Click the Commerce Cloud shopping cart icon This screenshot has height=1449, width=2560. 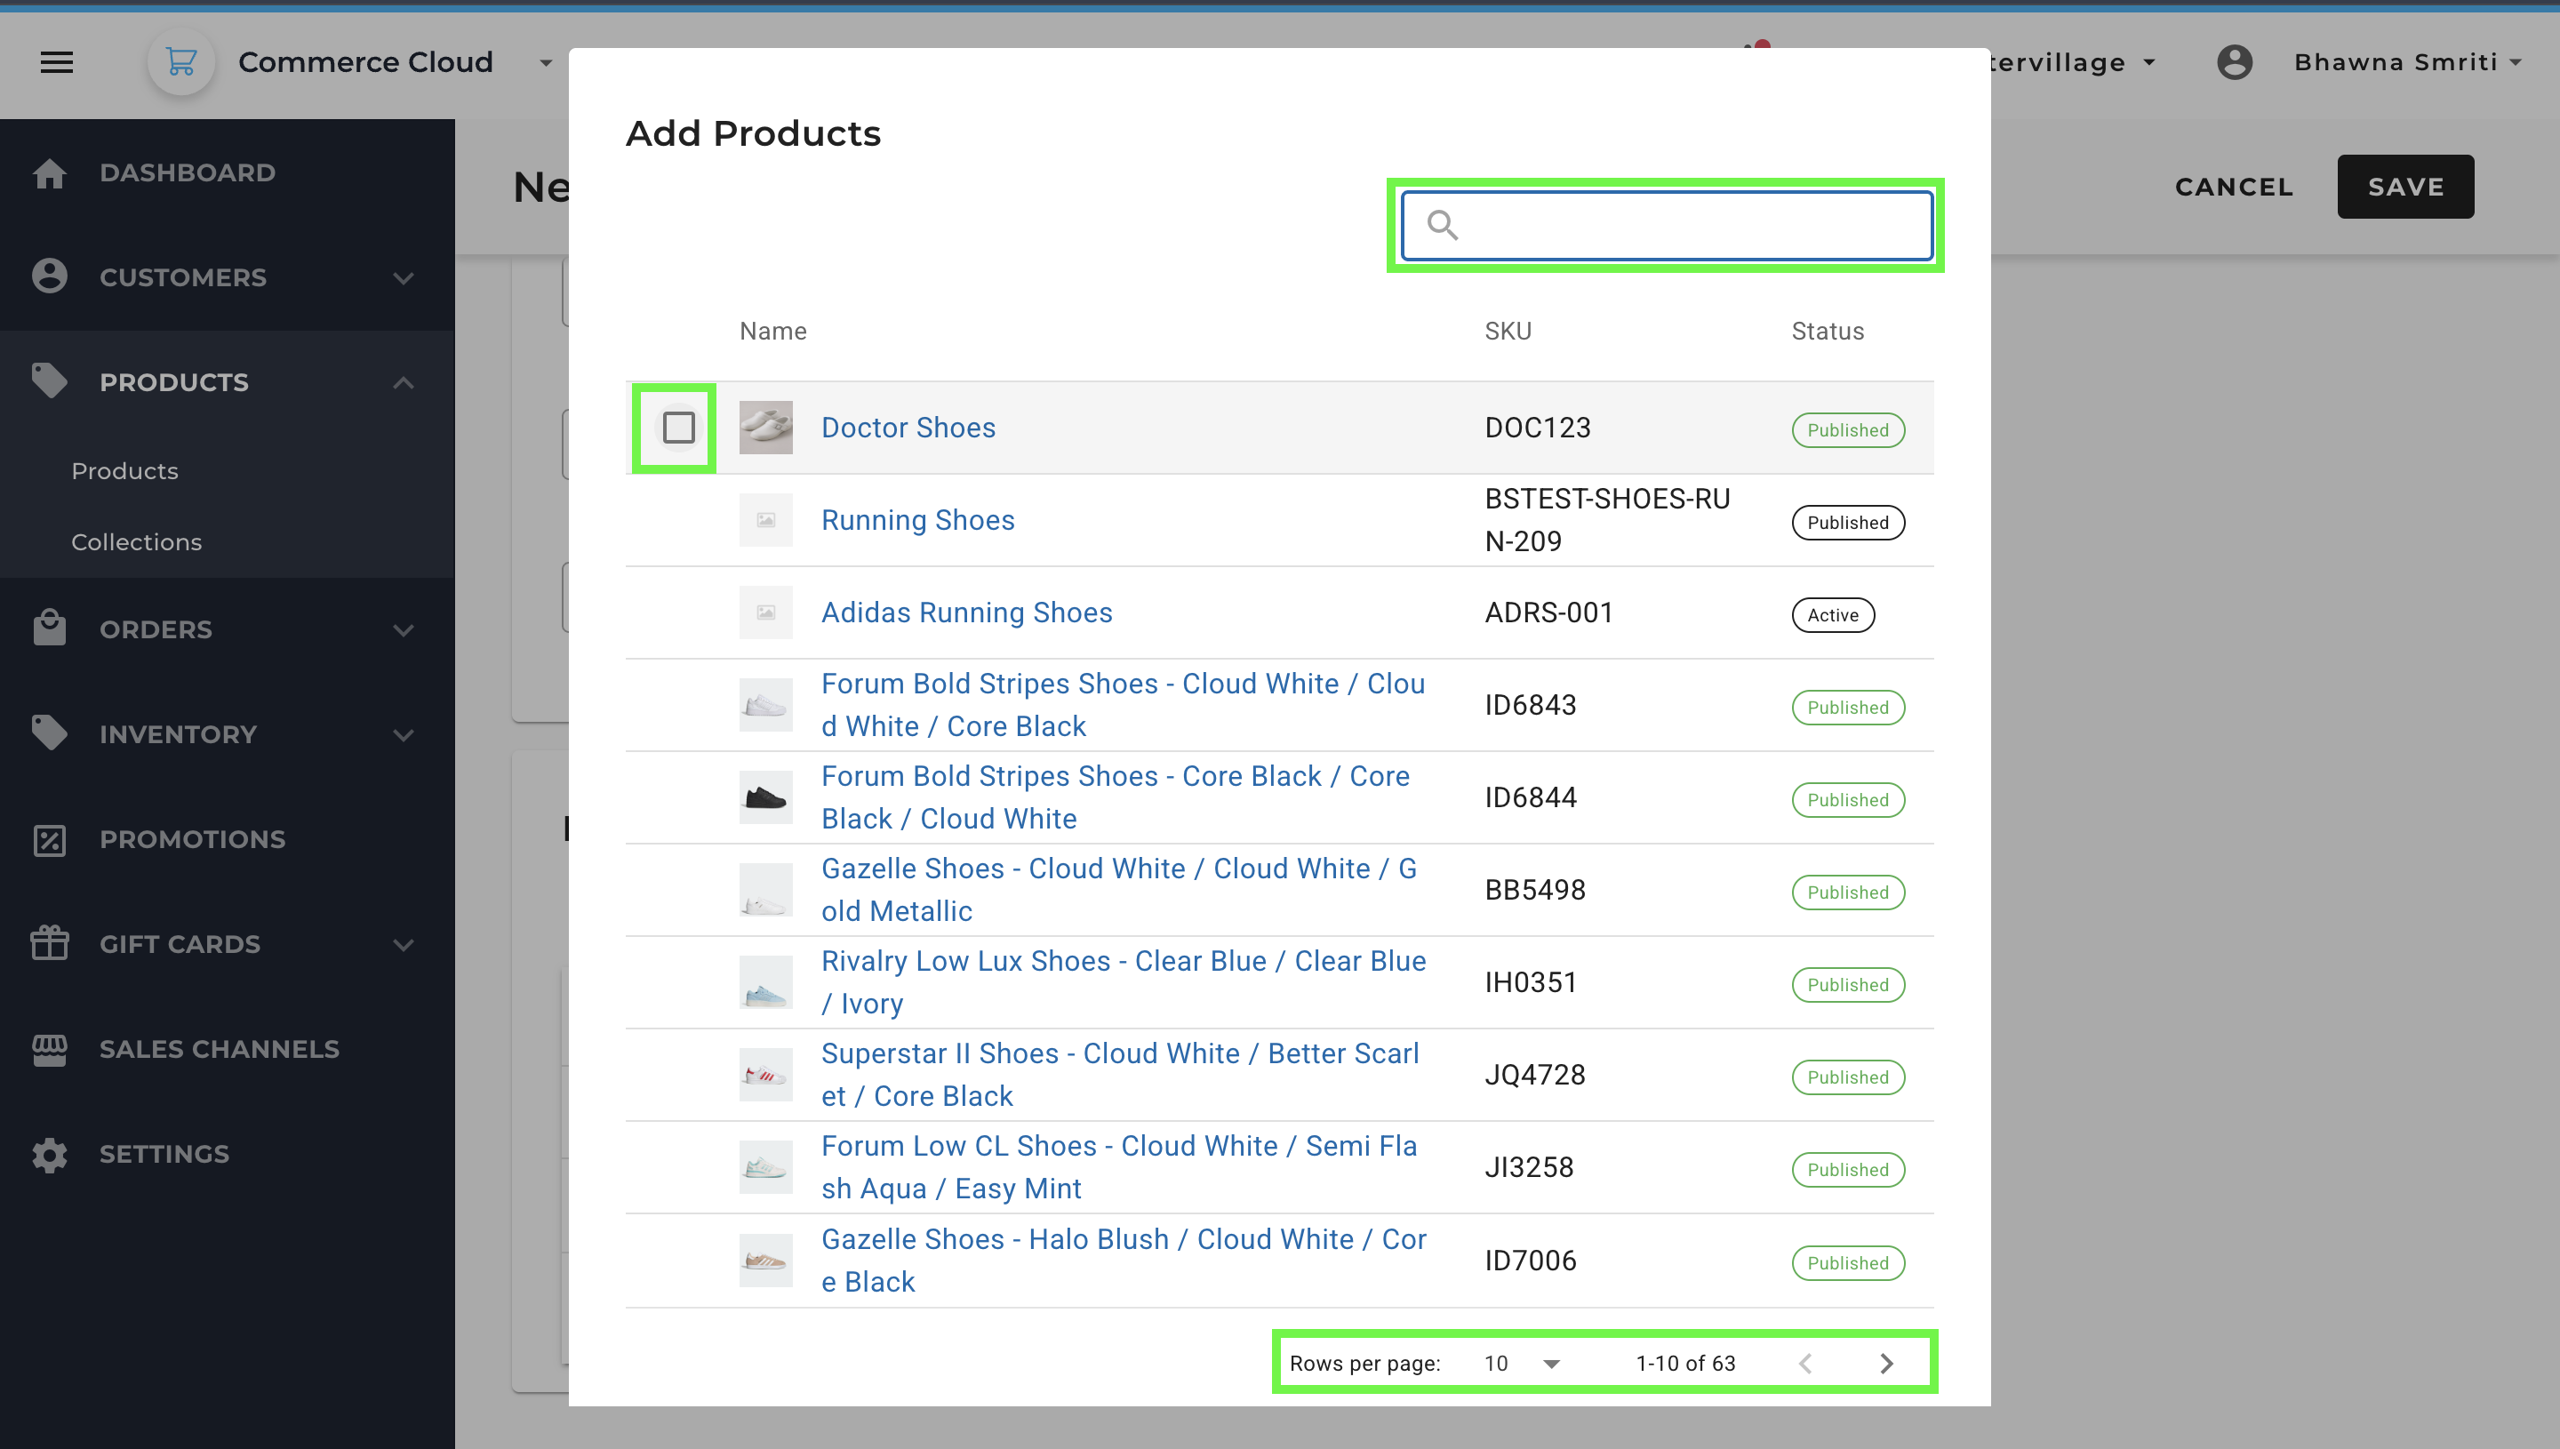click(x=181, y=62)
